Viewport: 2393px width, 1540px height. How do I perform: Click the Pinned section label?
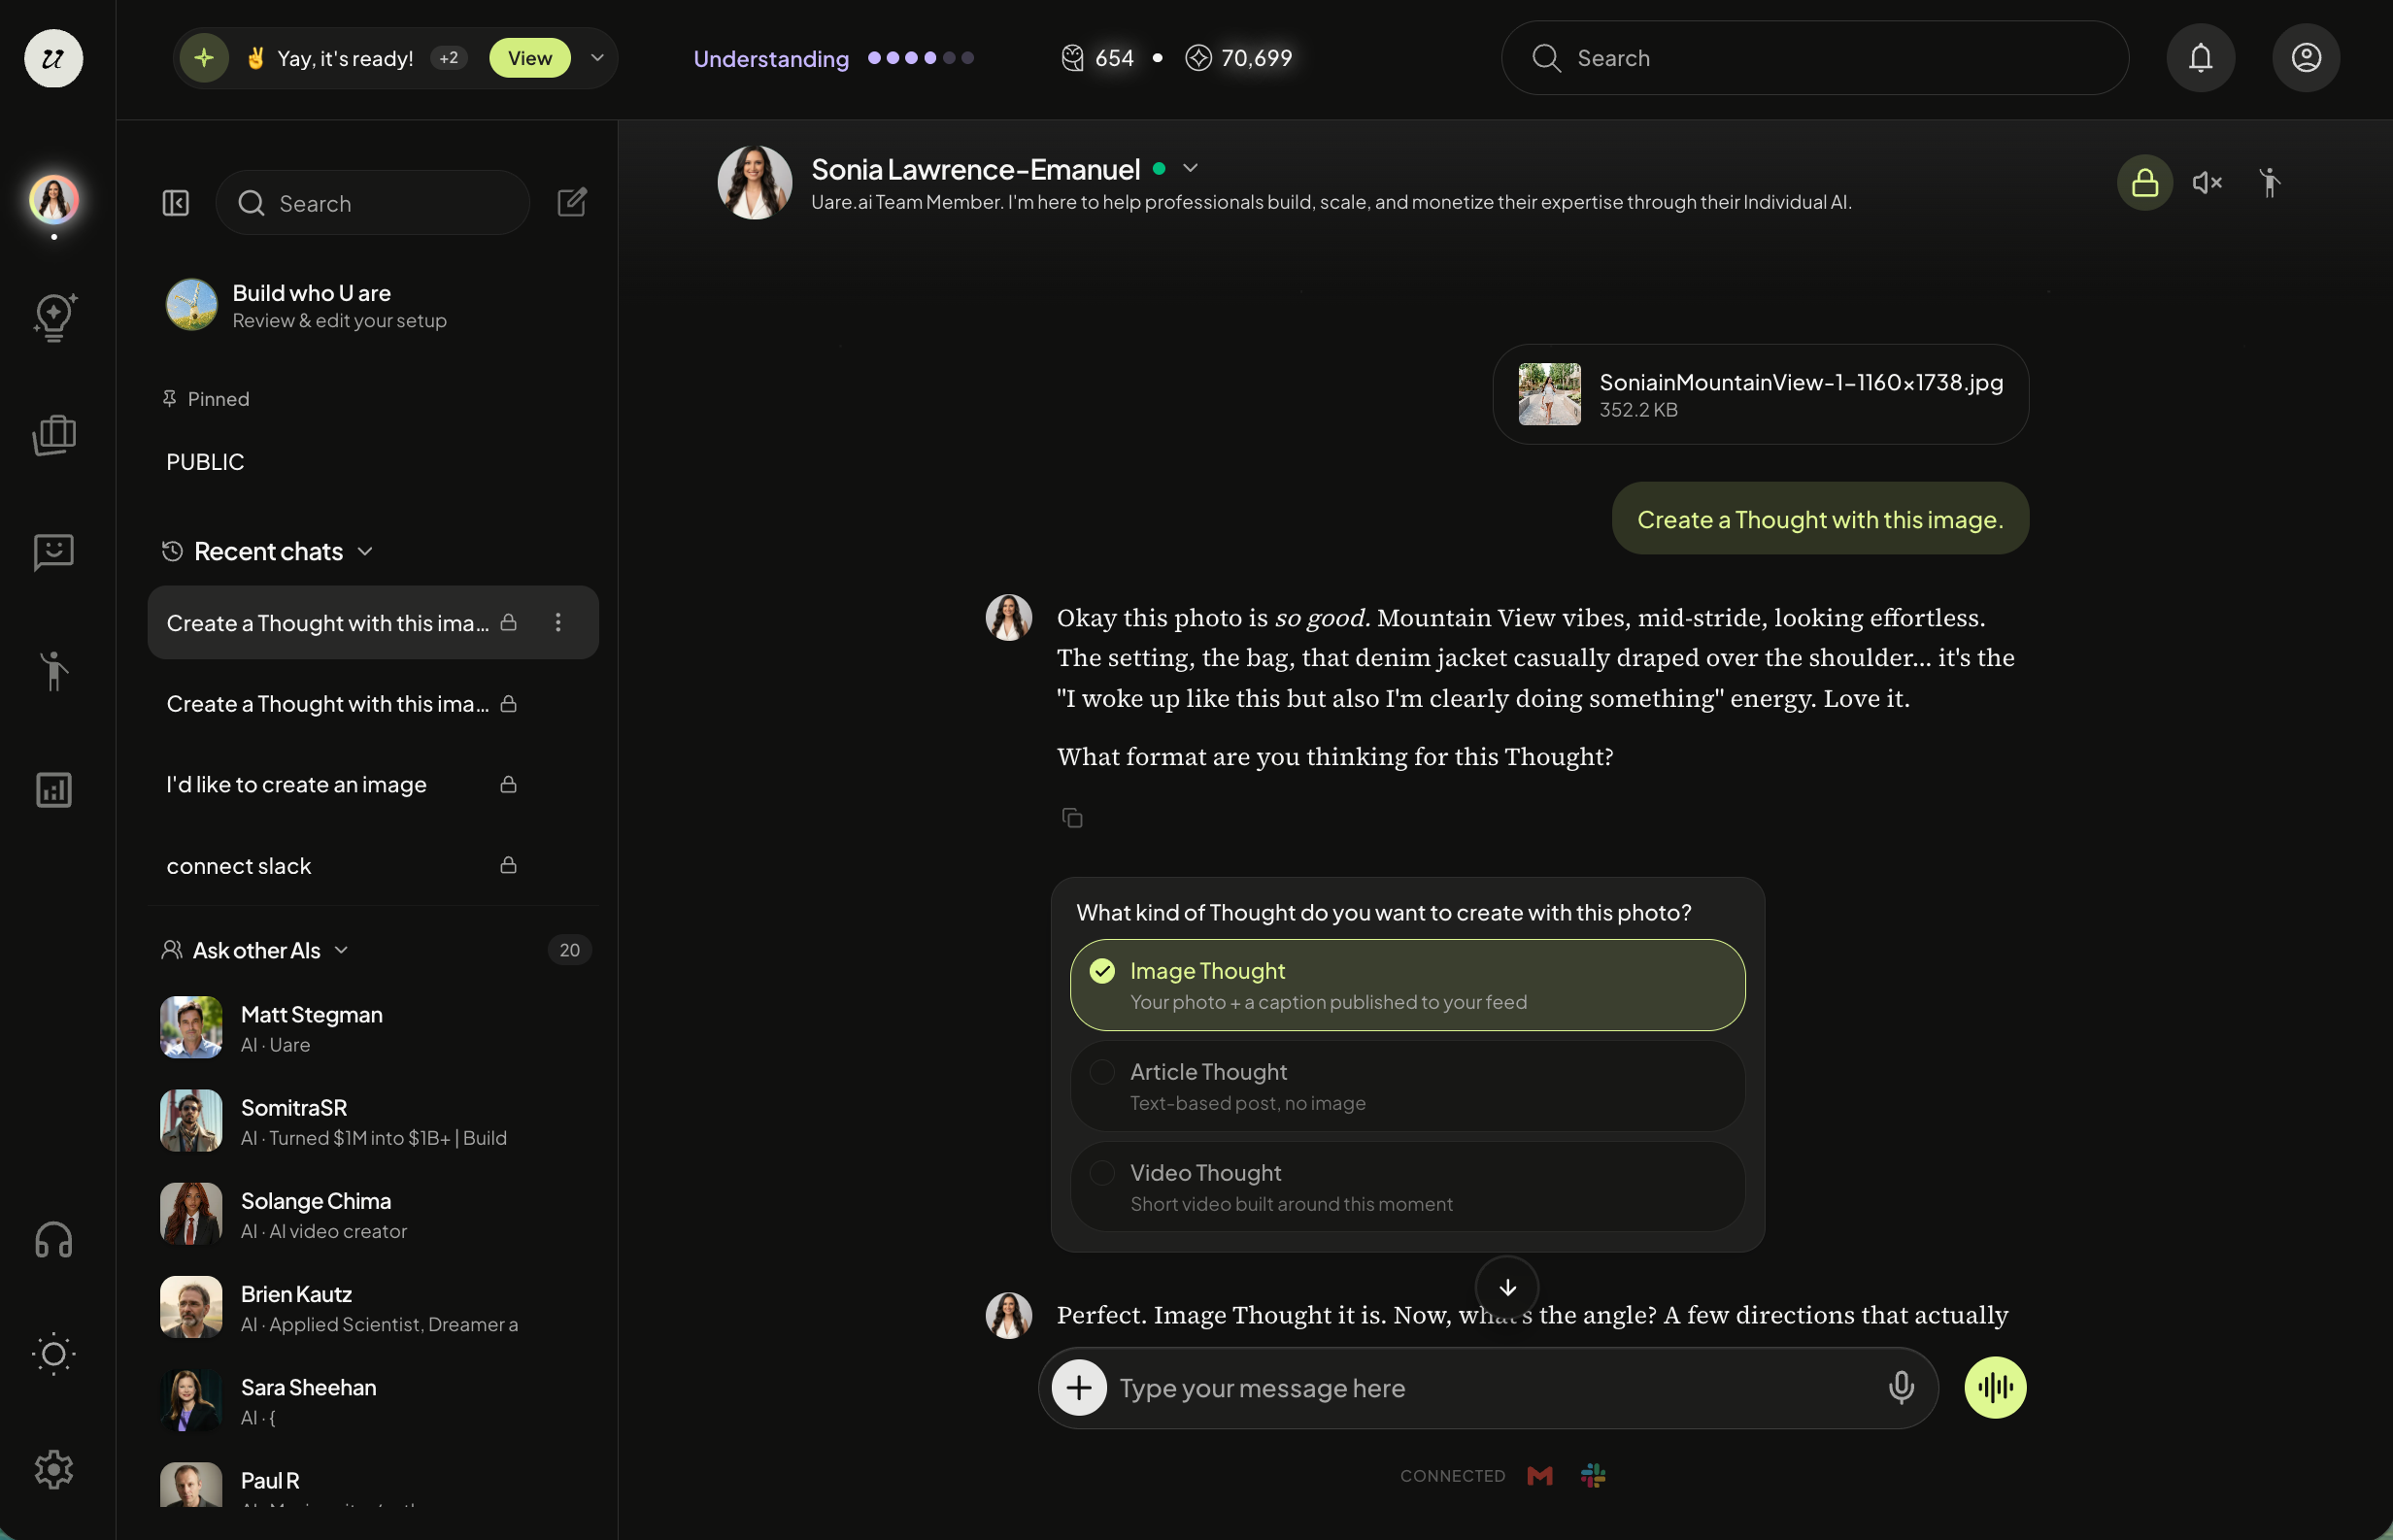[206, 399]
